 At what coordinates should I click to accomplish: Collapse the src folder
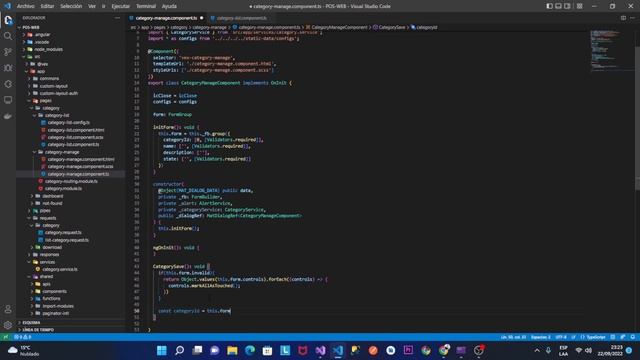pyautogui.click(x=37, y=57)
